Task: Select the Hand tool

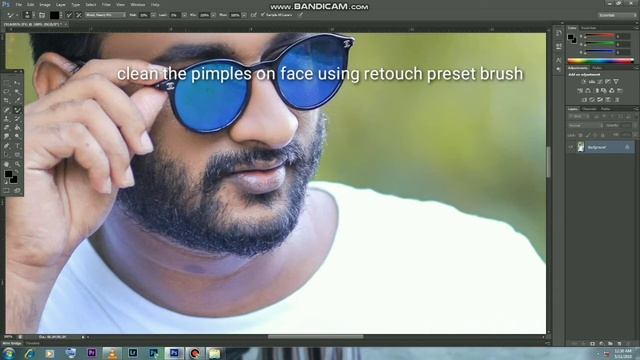Action: [x=6, y=164]
